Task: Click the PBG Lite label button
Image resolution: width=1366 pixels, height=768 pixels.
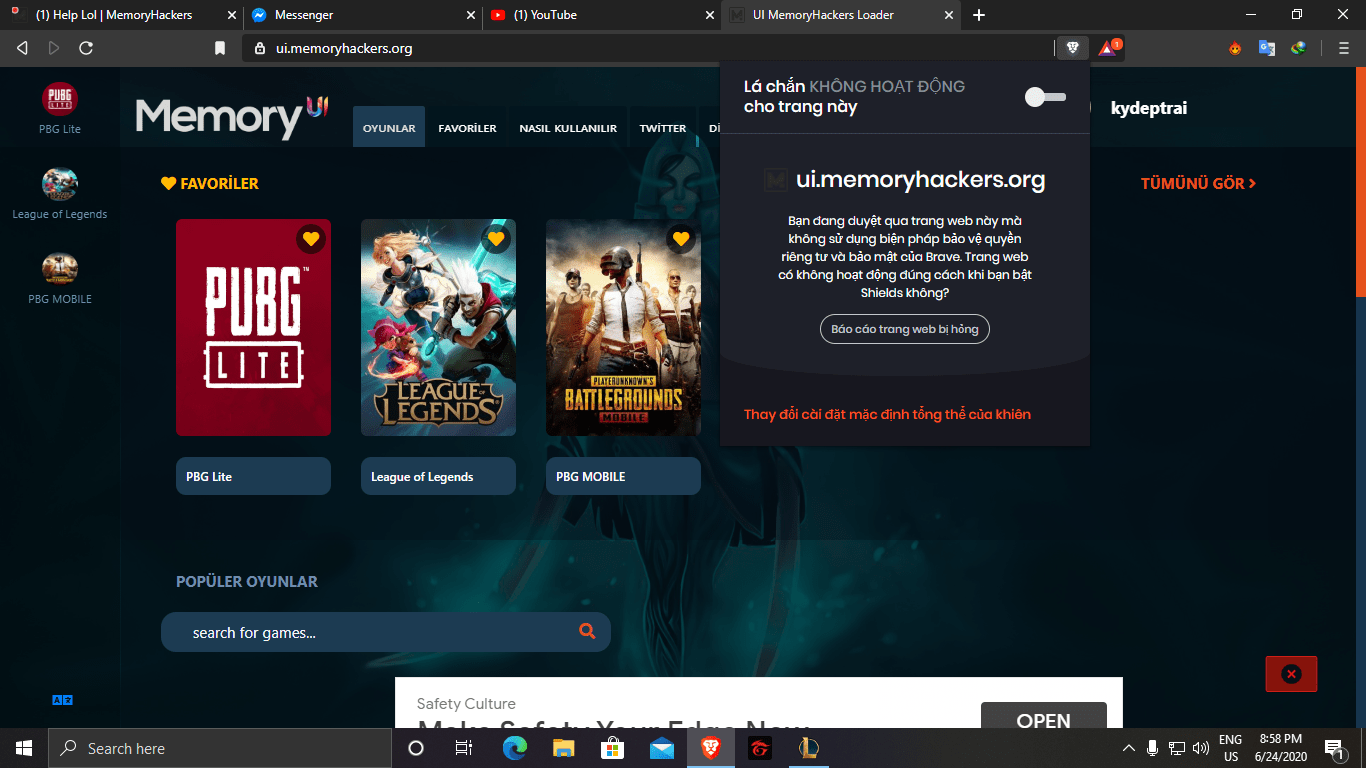Action: pyautogui.click(x=253, y=476)
